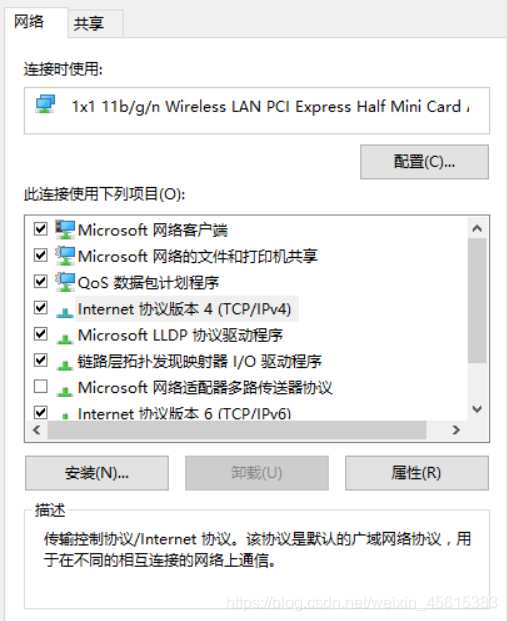Select Internet 协议版本 4 (TCP/IPv4) item

[x=184, y=309]
